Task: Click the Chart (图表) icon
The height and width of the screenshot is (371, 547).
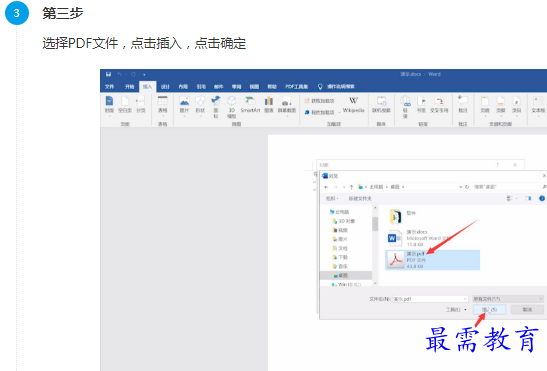Action: point(269,105)
